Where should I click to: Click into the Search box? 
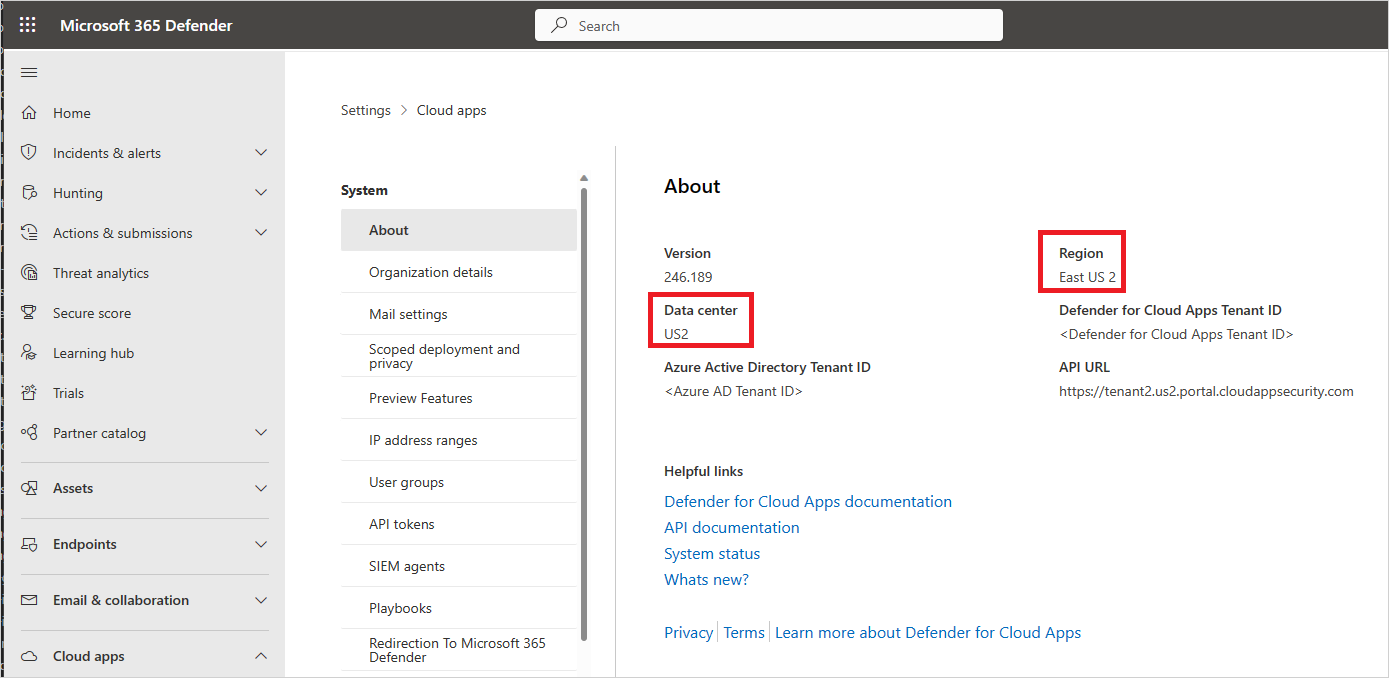coord(769,26)
